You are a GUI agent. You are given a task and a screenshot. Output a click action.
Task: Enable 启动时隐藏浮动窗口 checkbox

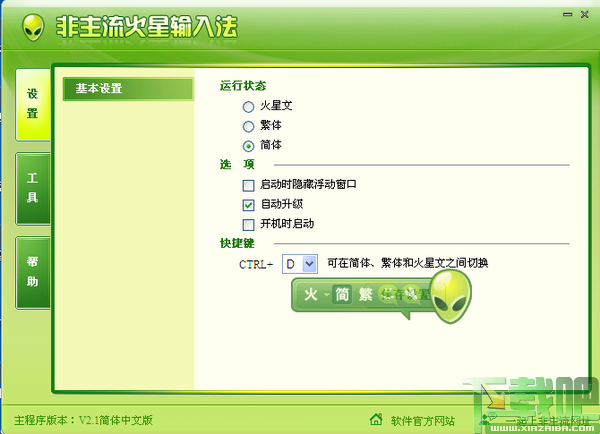pyautogui.click(x=248, y=185)
